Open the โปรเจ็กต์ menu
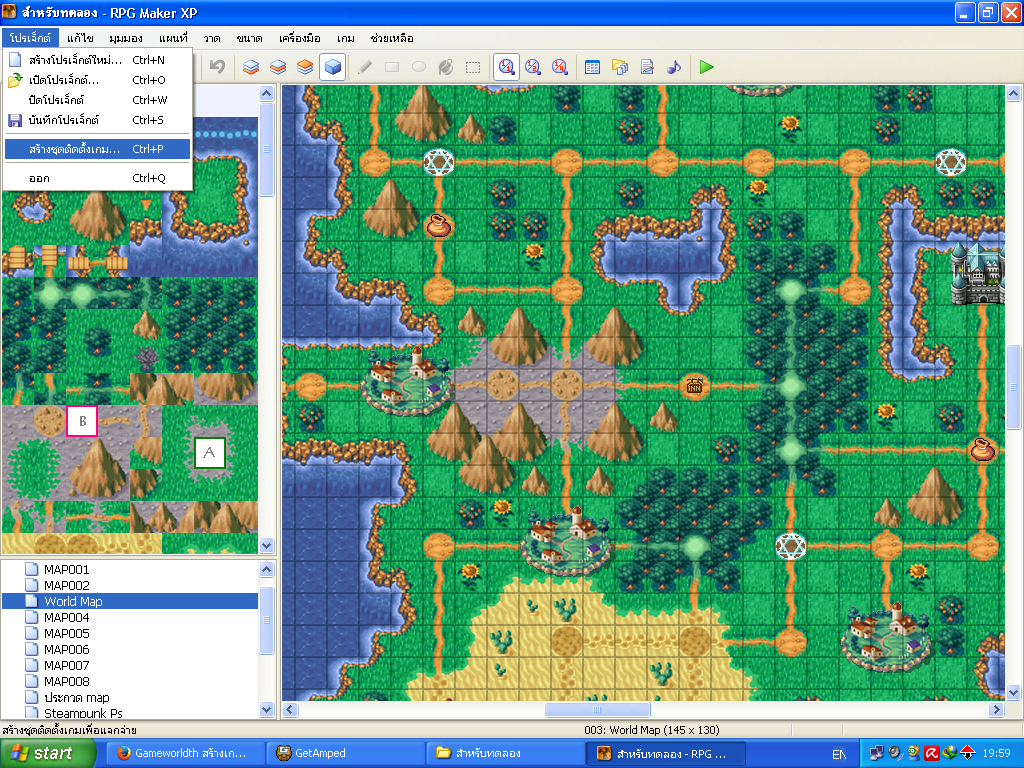 tap(30, 38)
